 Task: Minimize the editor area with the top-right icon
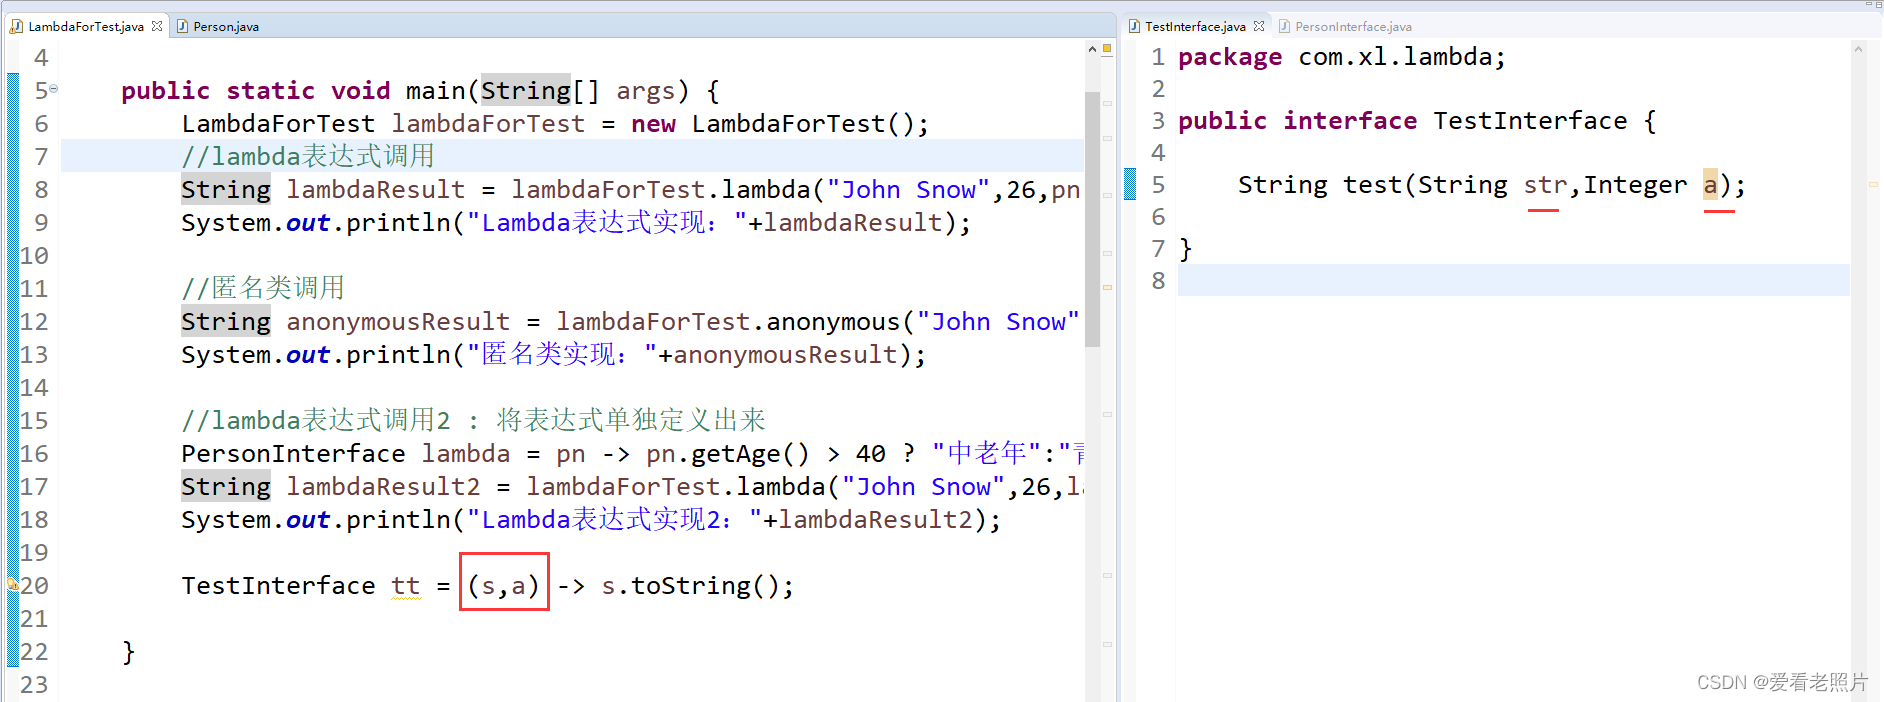coord(1867,5)
